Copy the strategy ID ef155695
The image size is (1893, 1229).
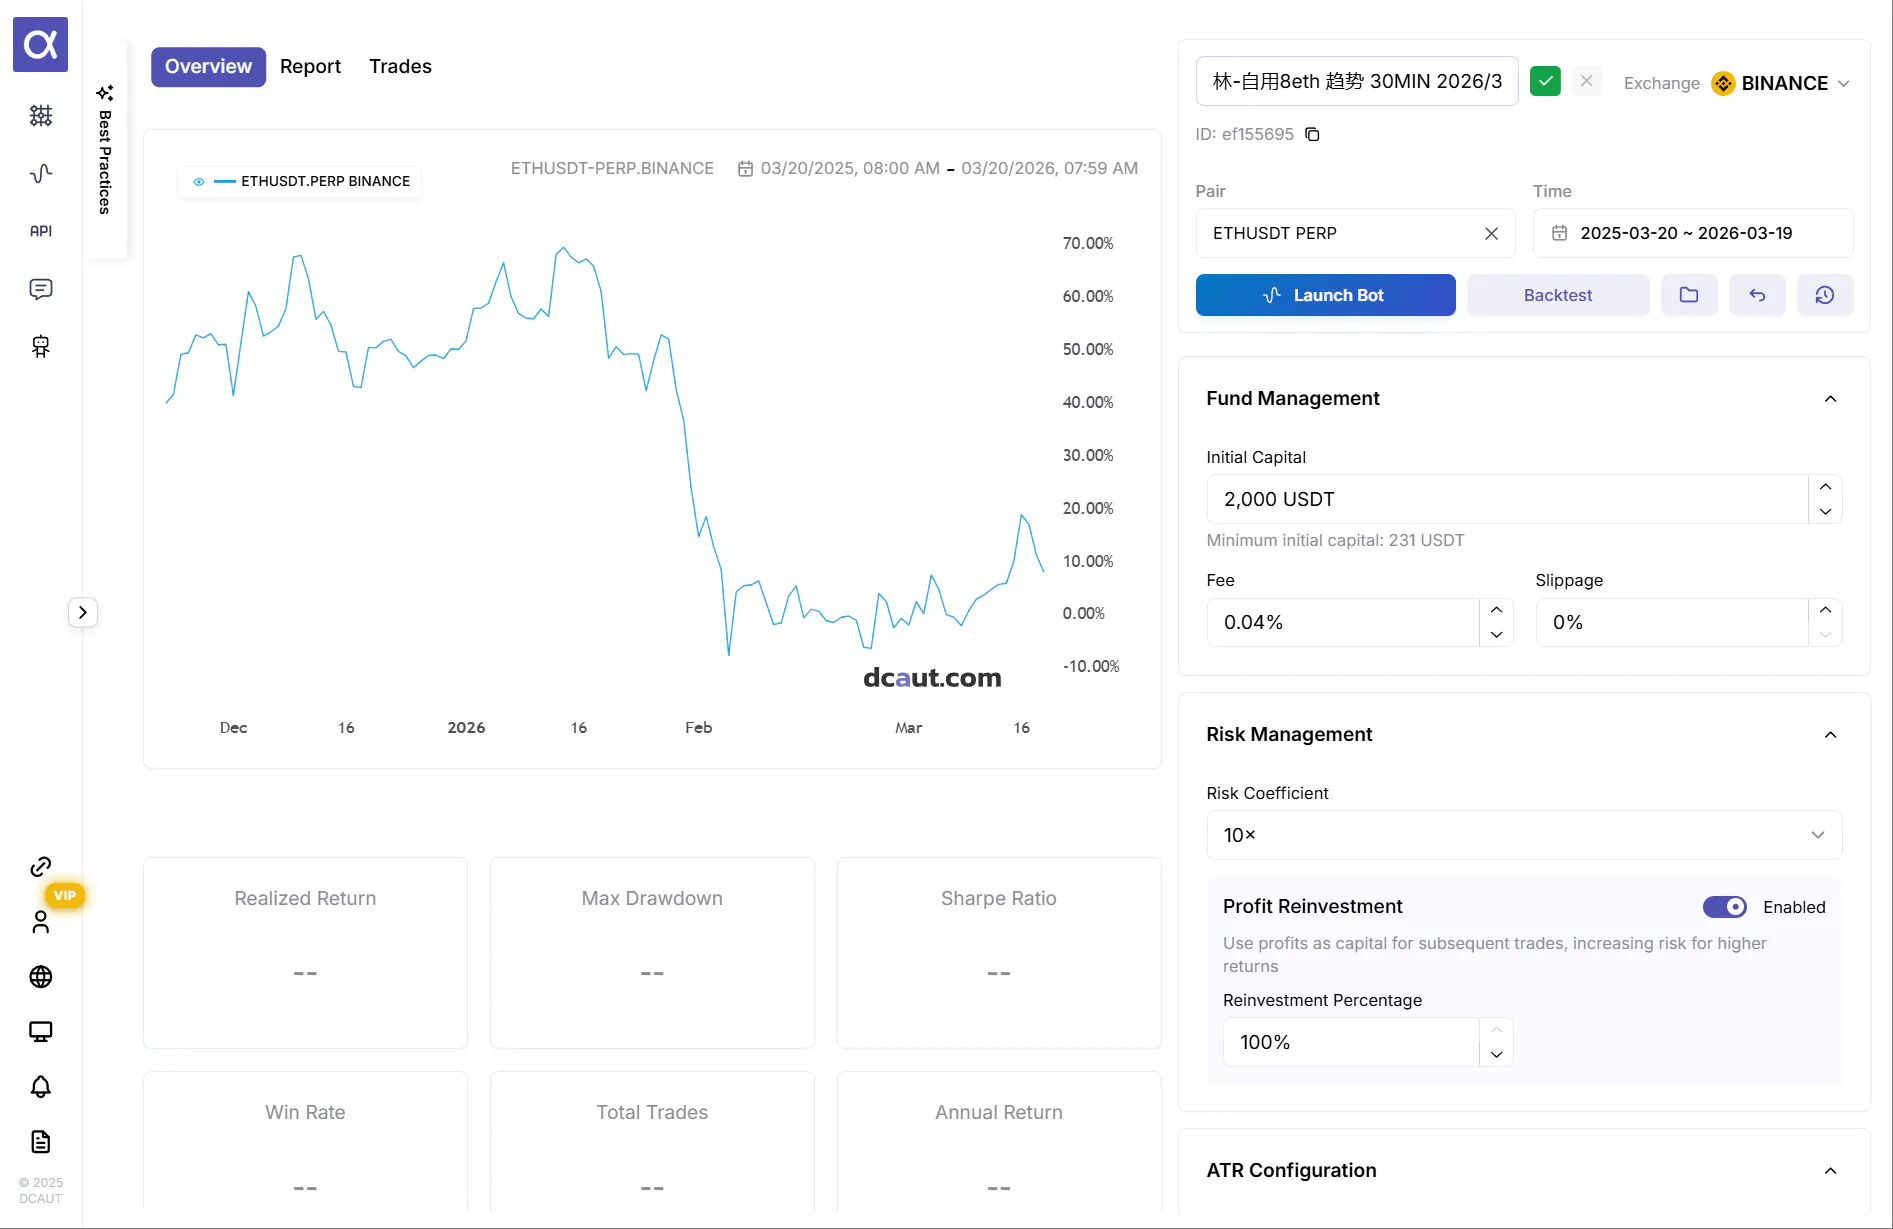(x=1312, y=134)
